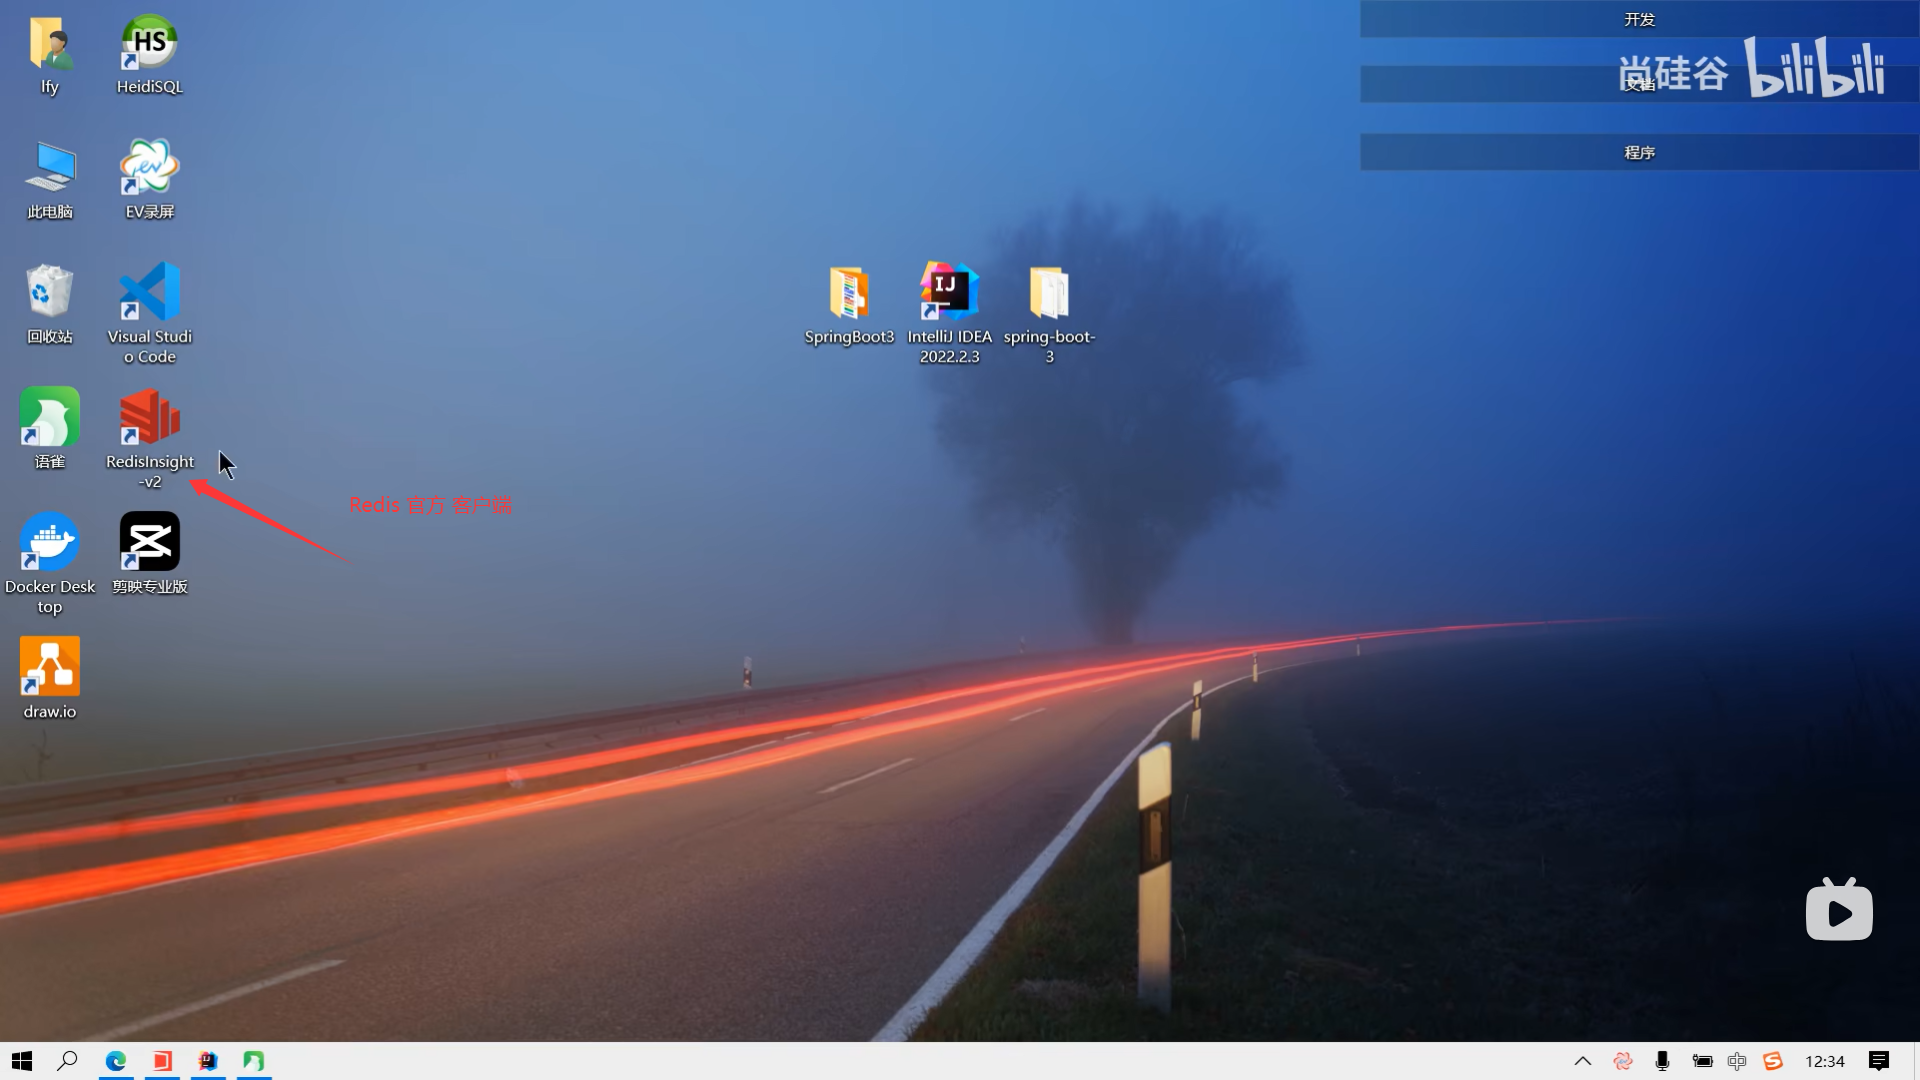The image size is (1920, 1080).
Task: Toggle the microphone icon in system tray
Action: click(1662, 1061)
